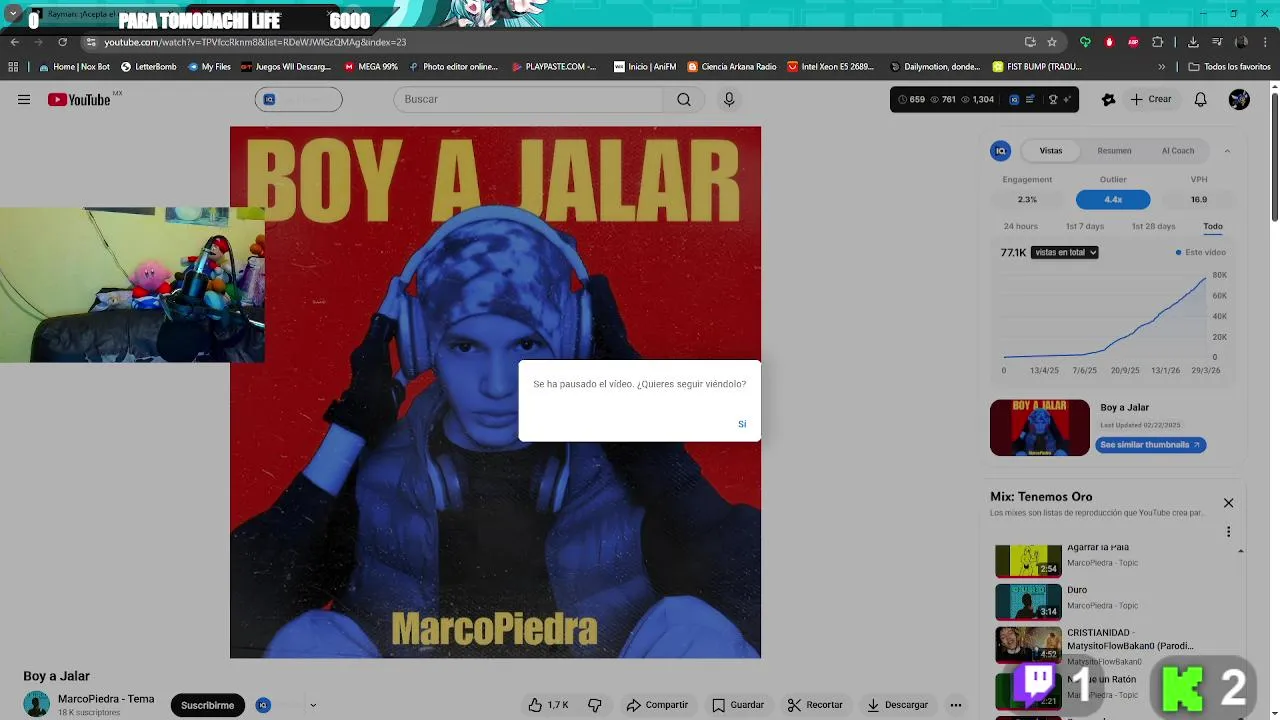Click the vidIQ star icon beside Crear
Image resolution: width=1280 pixels, height=720 pixels.
pyautogui.click(x=1108, y=99)
